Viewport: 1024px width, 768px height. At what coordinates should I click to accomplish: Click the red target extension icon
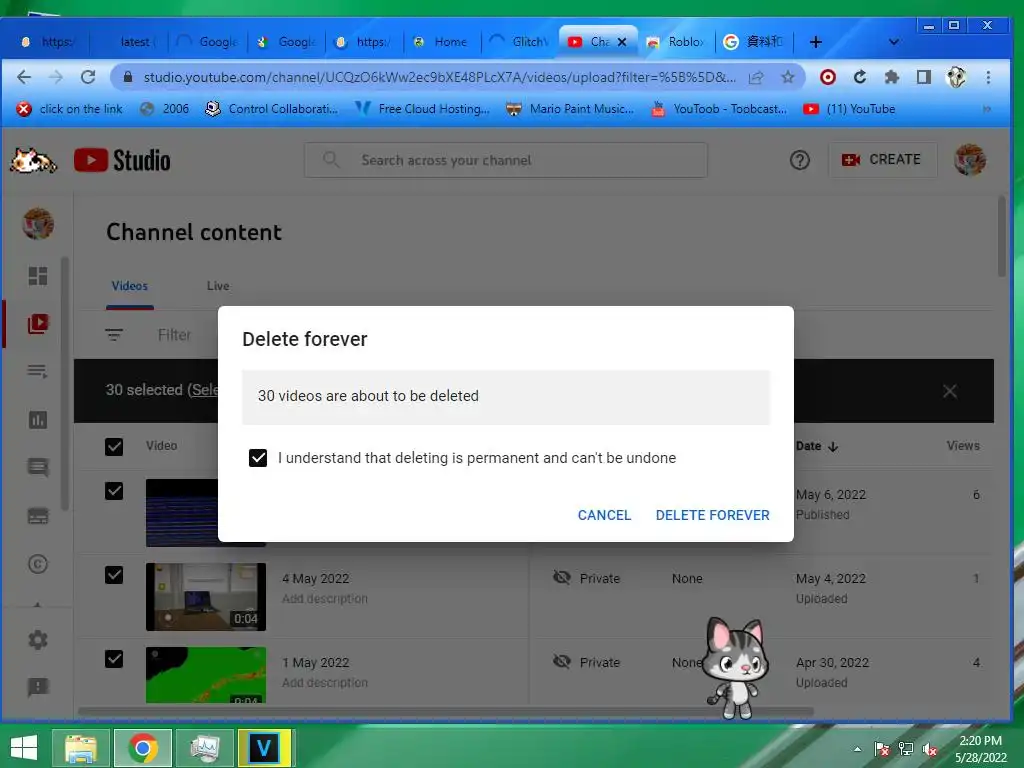pos(827,77)
